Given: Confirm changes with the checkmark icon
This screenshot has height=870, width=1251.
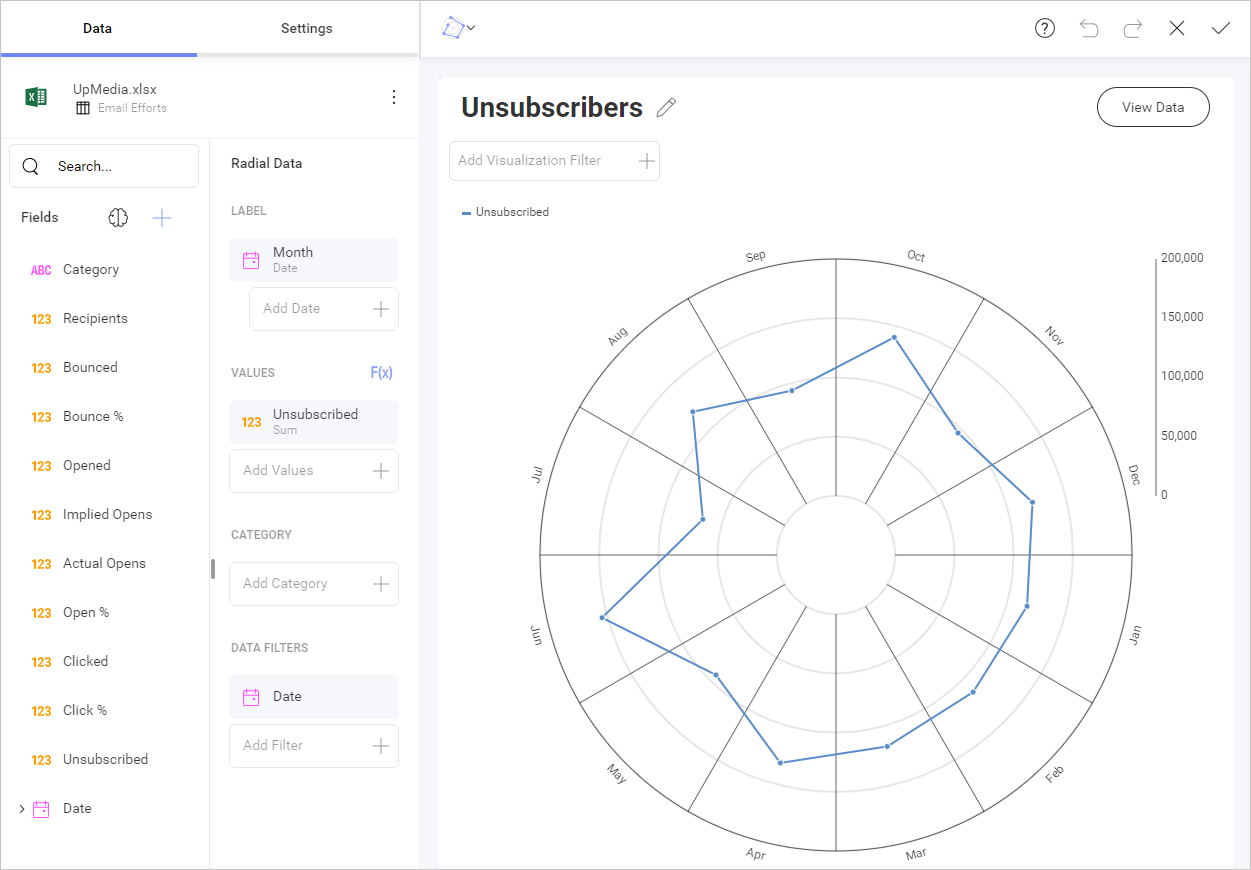Looking at the screenshot, I should 1221,28.
